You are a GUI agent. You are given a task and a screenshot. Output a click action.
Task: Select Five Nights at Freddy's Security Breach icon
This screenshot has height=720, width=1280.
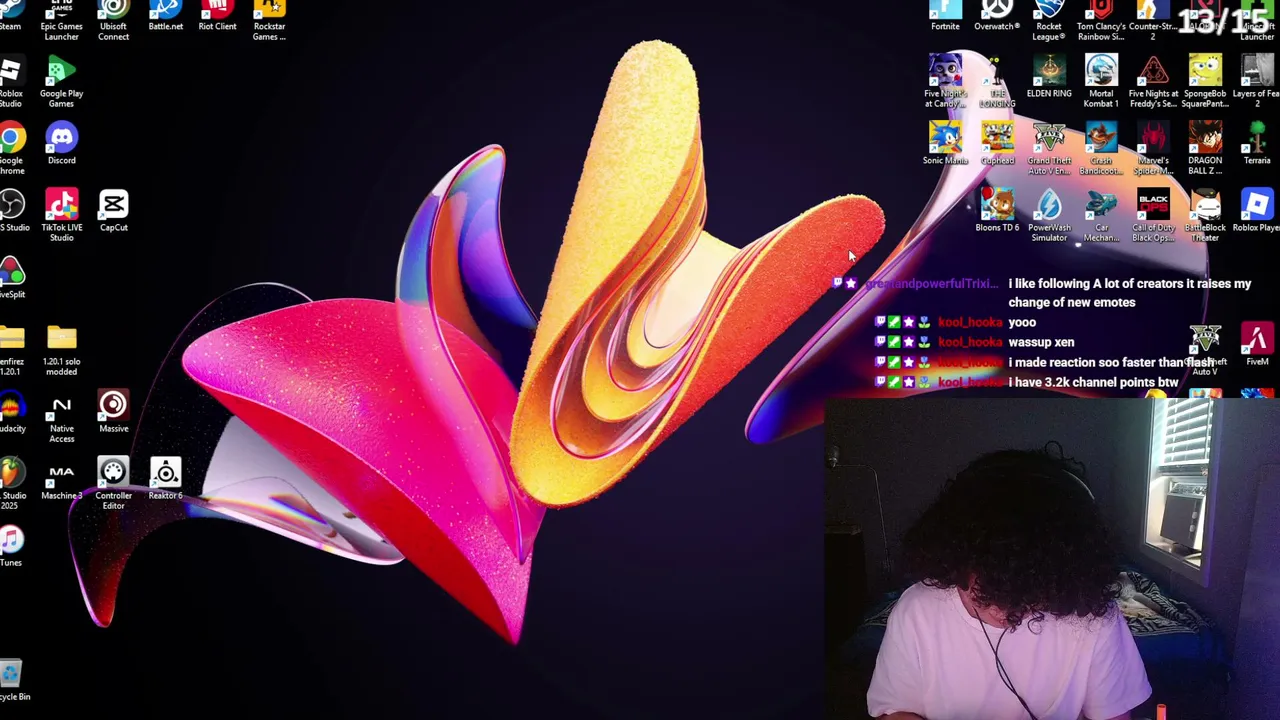click(x=1153, y=83)
